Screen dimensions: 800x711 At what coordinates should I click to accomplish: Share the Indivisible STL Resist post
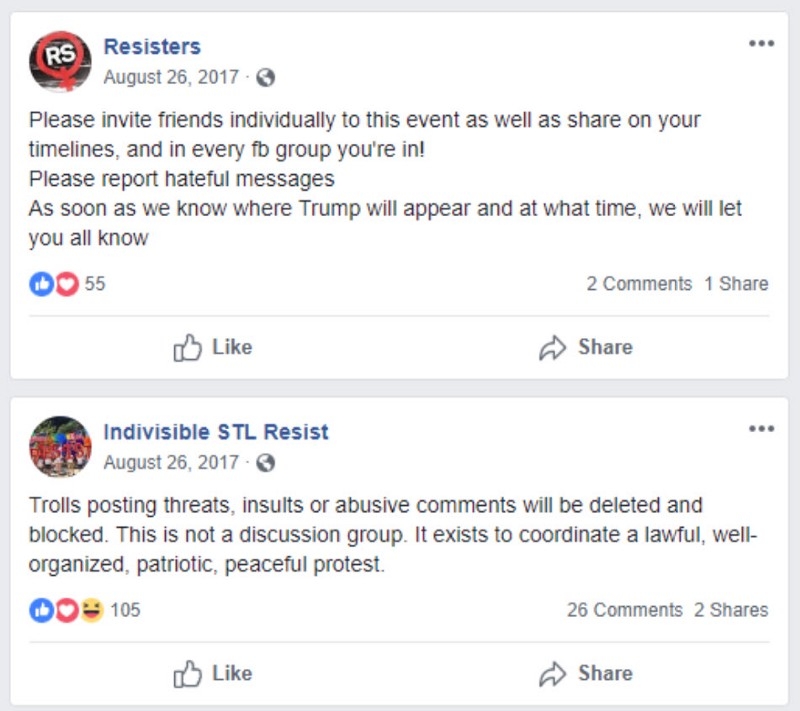(586, 673)
